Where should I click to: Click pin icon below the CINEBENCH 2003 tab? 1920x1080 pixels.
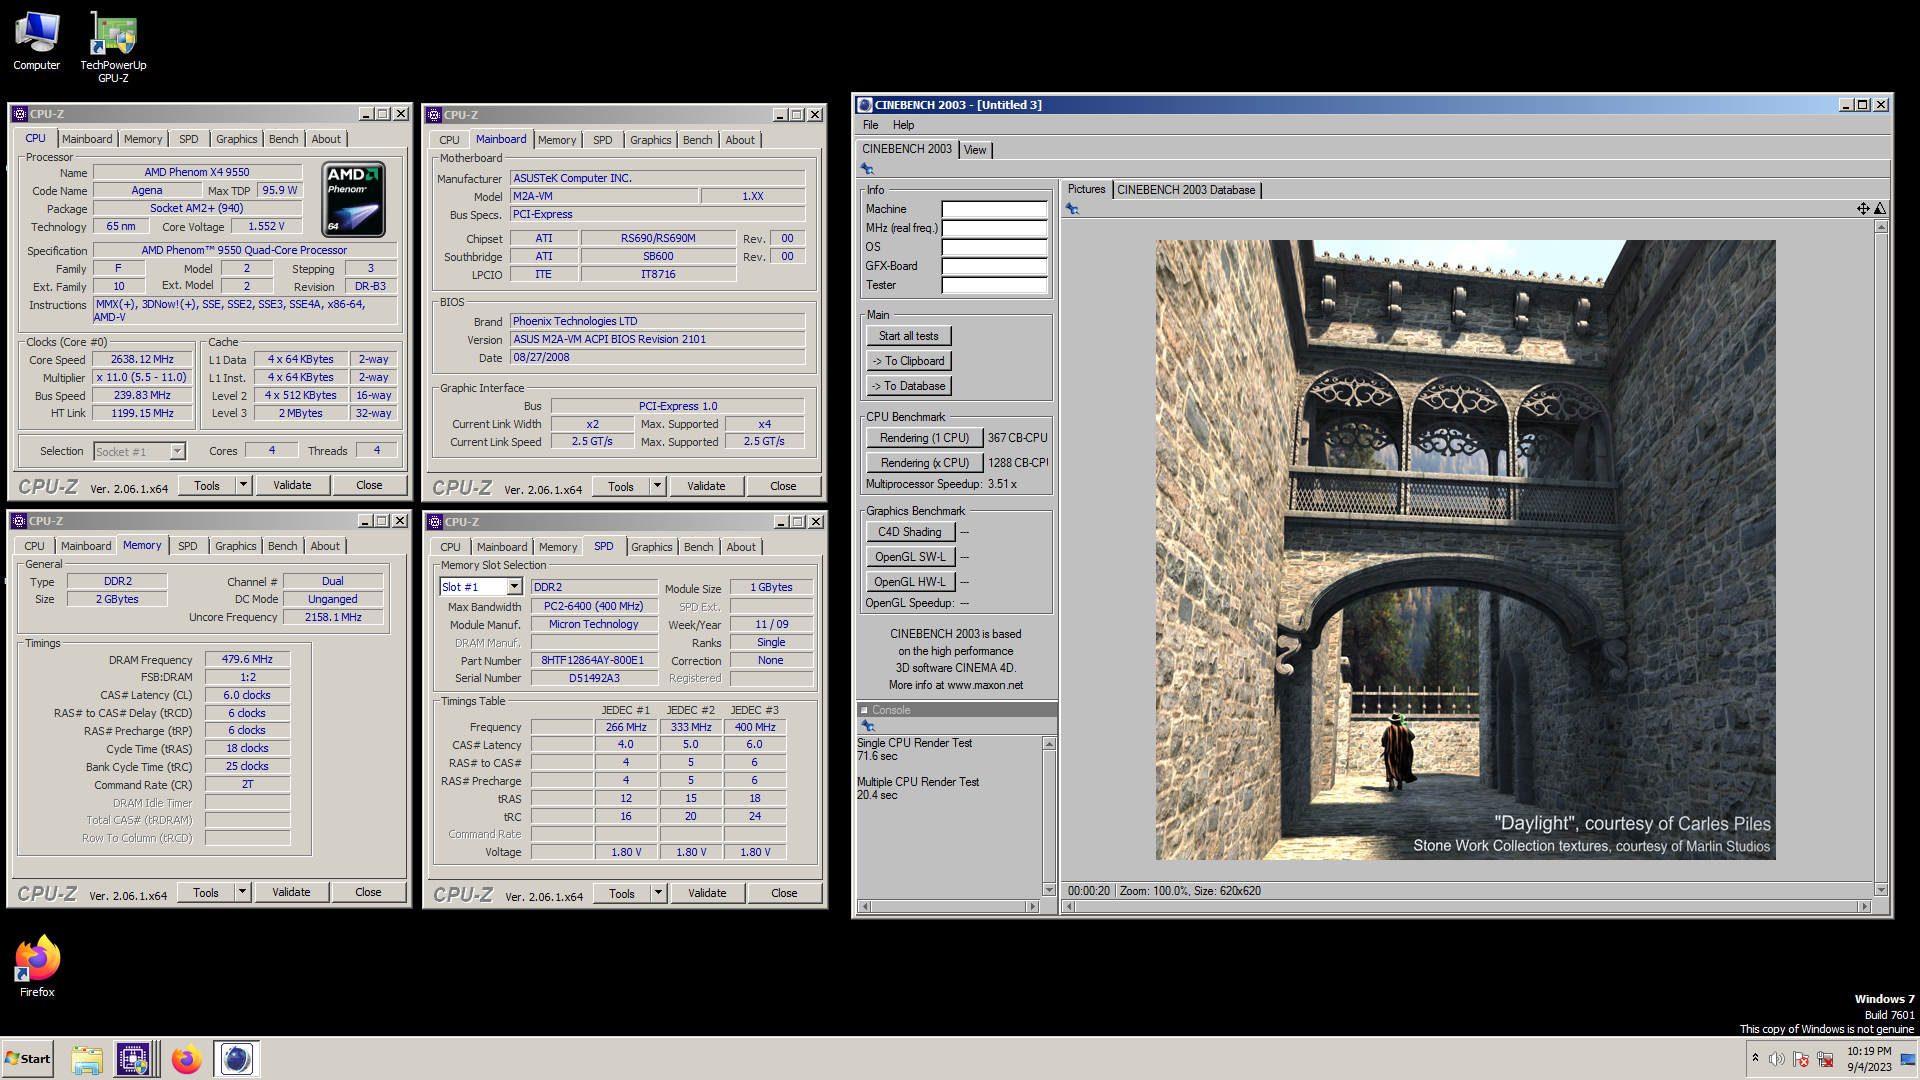tap(868, 169)
